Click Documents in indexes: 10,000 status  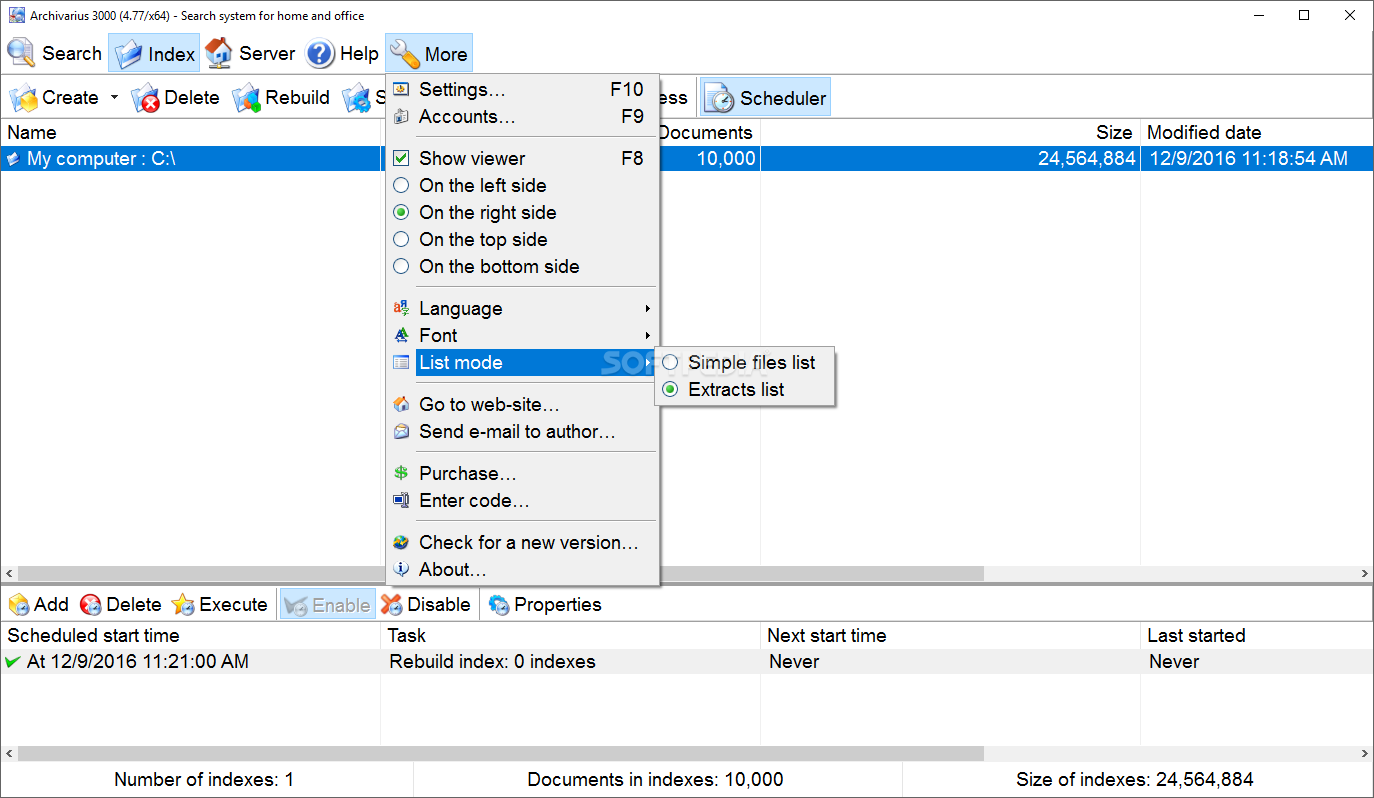point(655,779)
